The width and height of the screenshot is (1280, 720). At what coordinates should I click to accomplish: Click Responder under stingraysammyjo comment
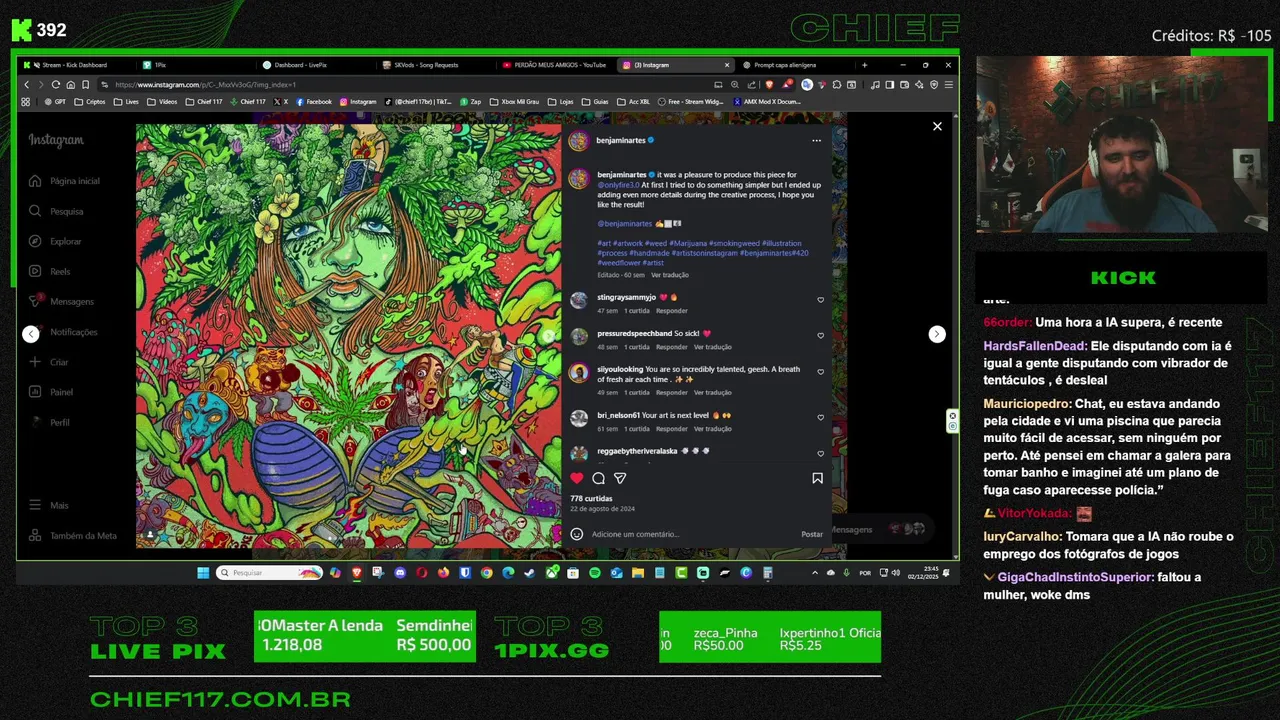click(x=672, y=311)
